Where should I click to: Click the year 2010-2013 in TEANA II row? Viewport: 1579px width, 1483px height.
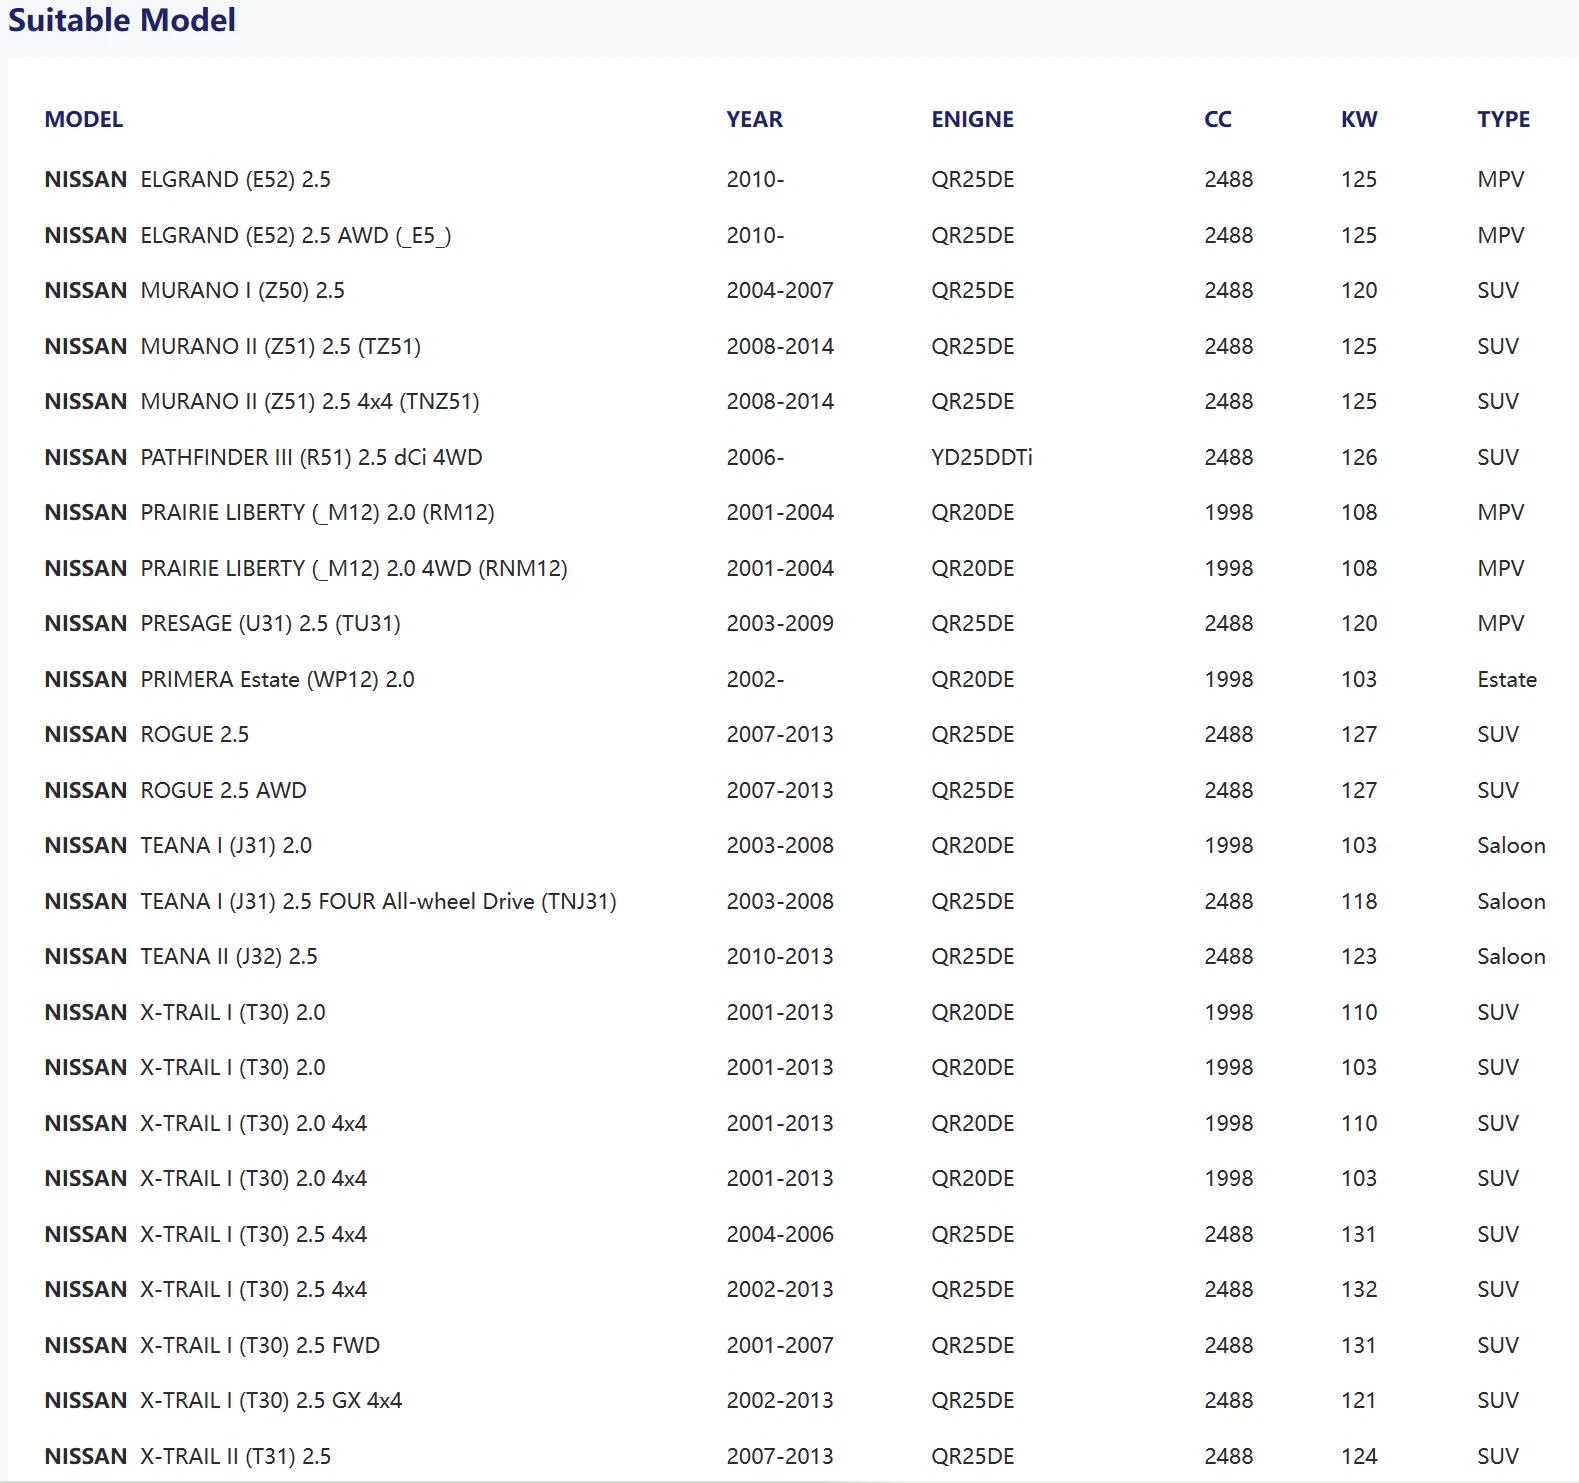tap(780, 957)
